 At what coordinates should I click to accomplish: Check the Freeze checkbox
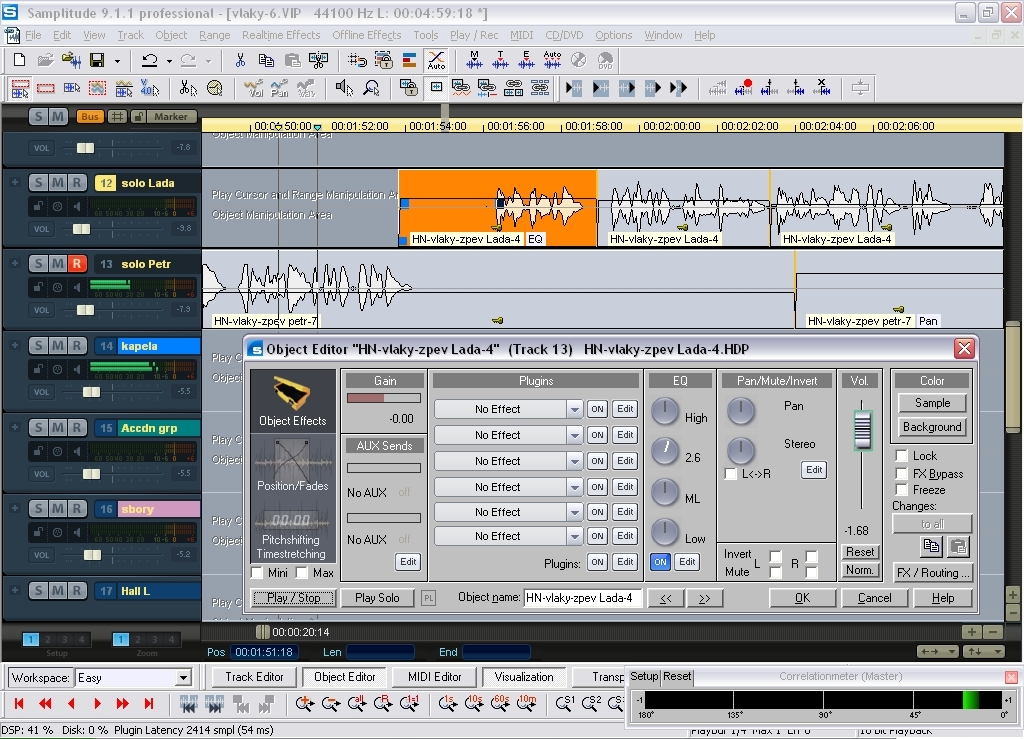(x=902, y=490)
